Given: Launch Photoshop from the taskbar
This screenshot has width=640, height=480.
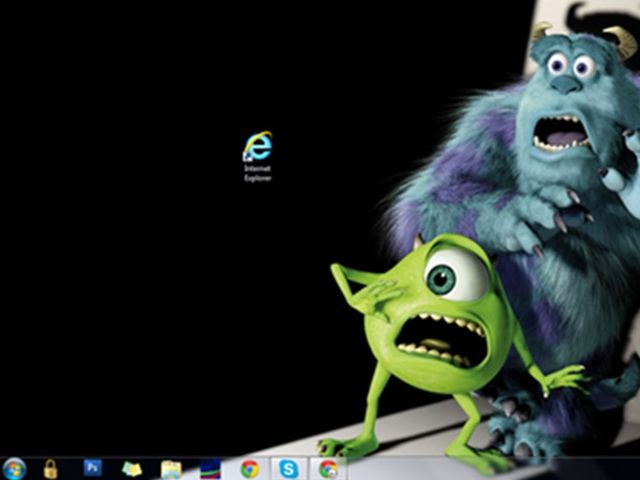Looking at the screenshot, I should point(93,468).
